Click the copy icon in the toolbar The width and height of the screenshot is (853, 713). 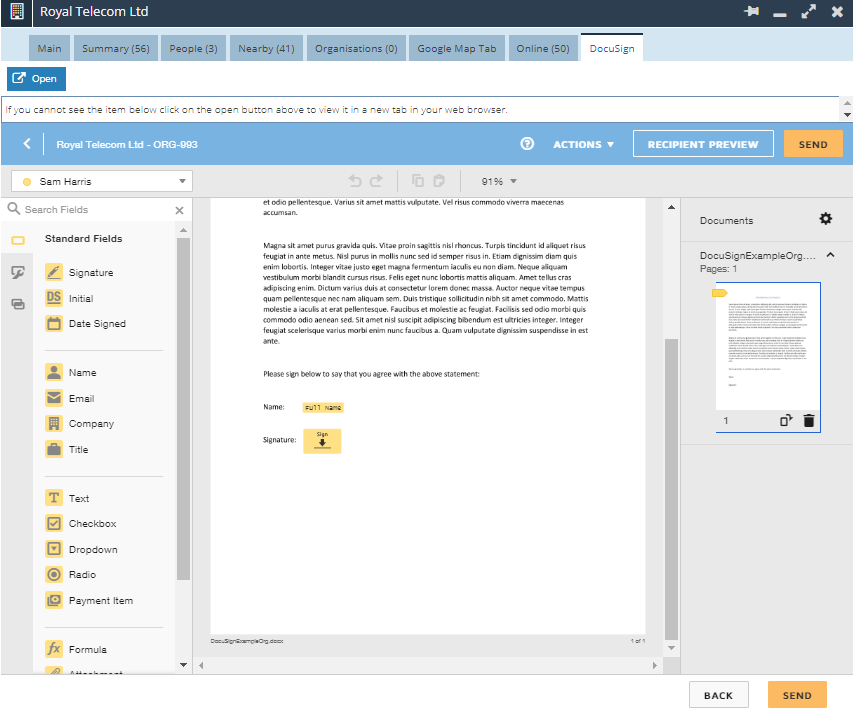418,181
